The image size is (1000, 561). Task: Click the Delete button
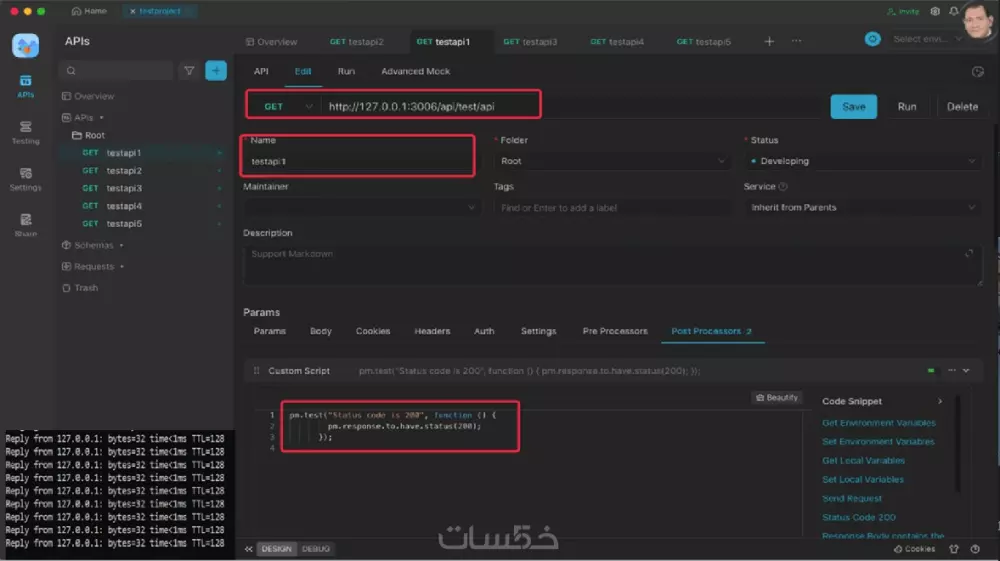pyautogui.click(x=962, y=106)
